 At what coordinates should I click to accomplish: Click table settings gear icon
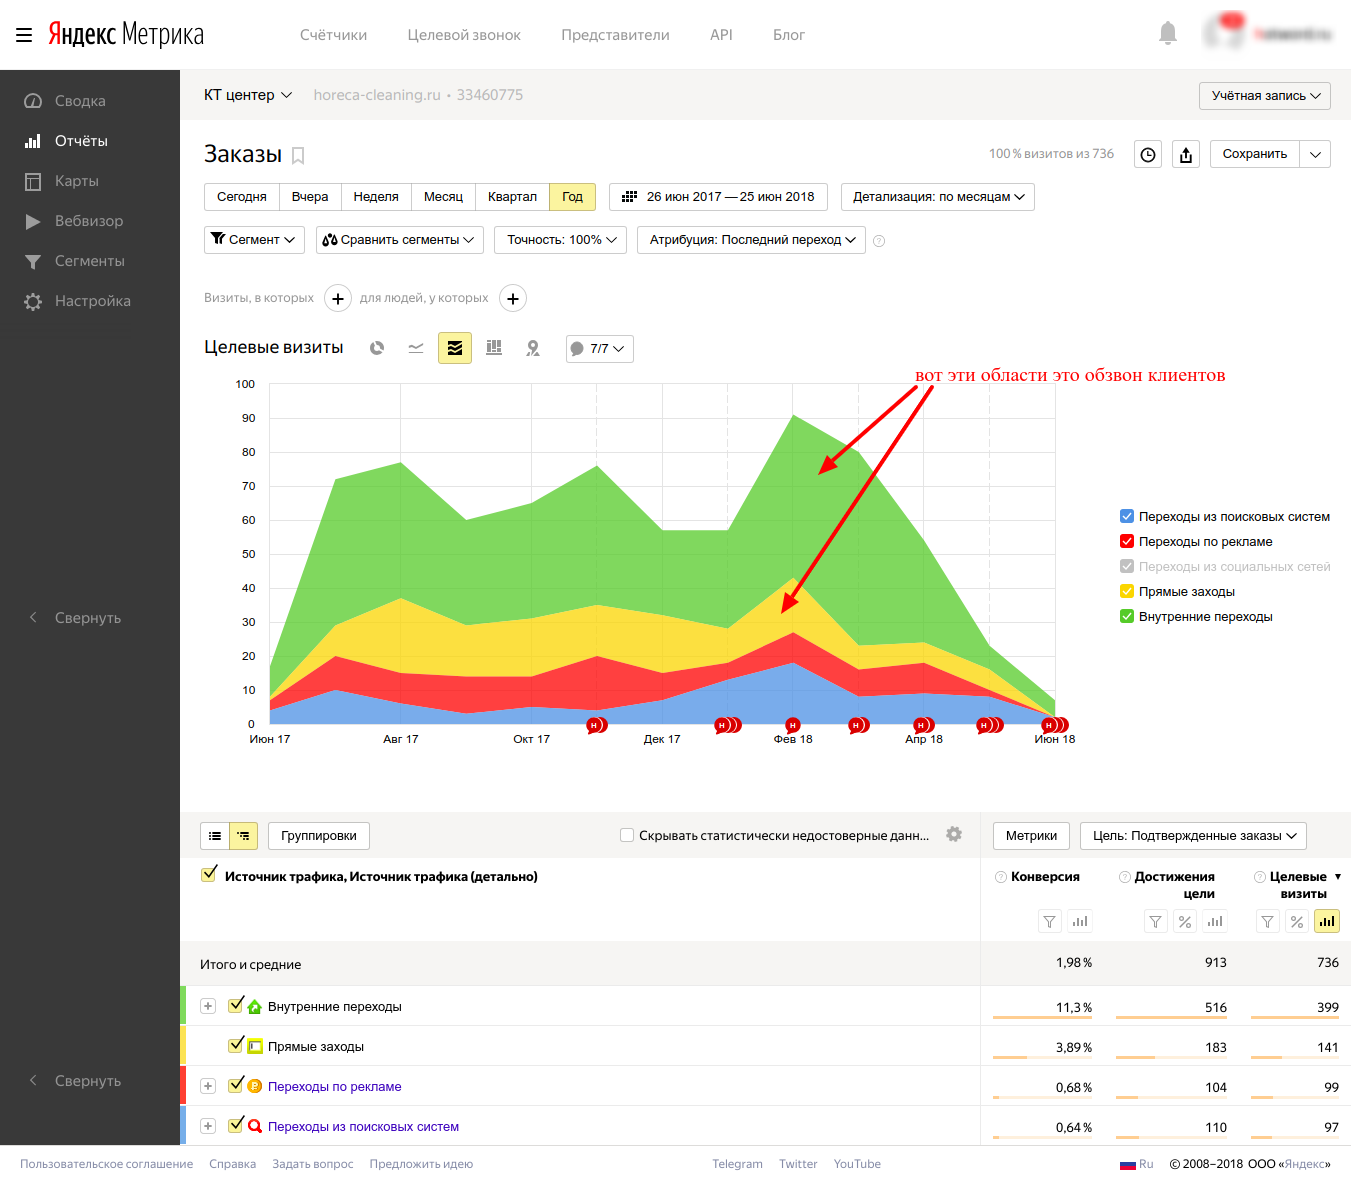(x=954, y=835)
